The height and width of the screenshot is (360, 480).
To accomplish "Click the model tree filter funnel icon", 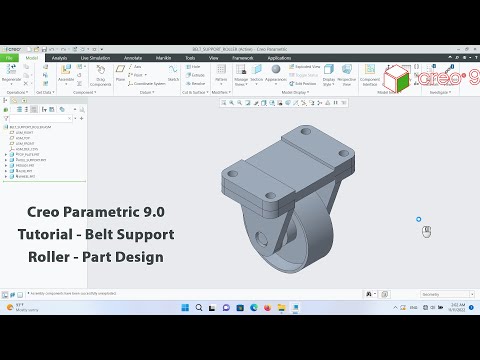I will [x=6, y=118].
